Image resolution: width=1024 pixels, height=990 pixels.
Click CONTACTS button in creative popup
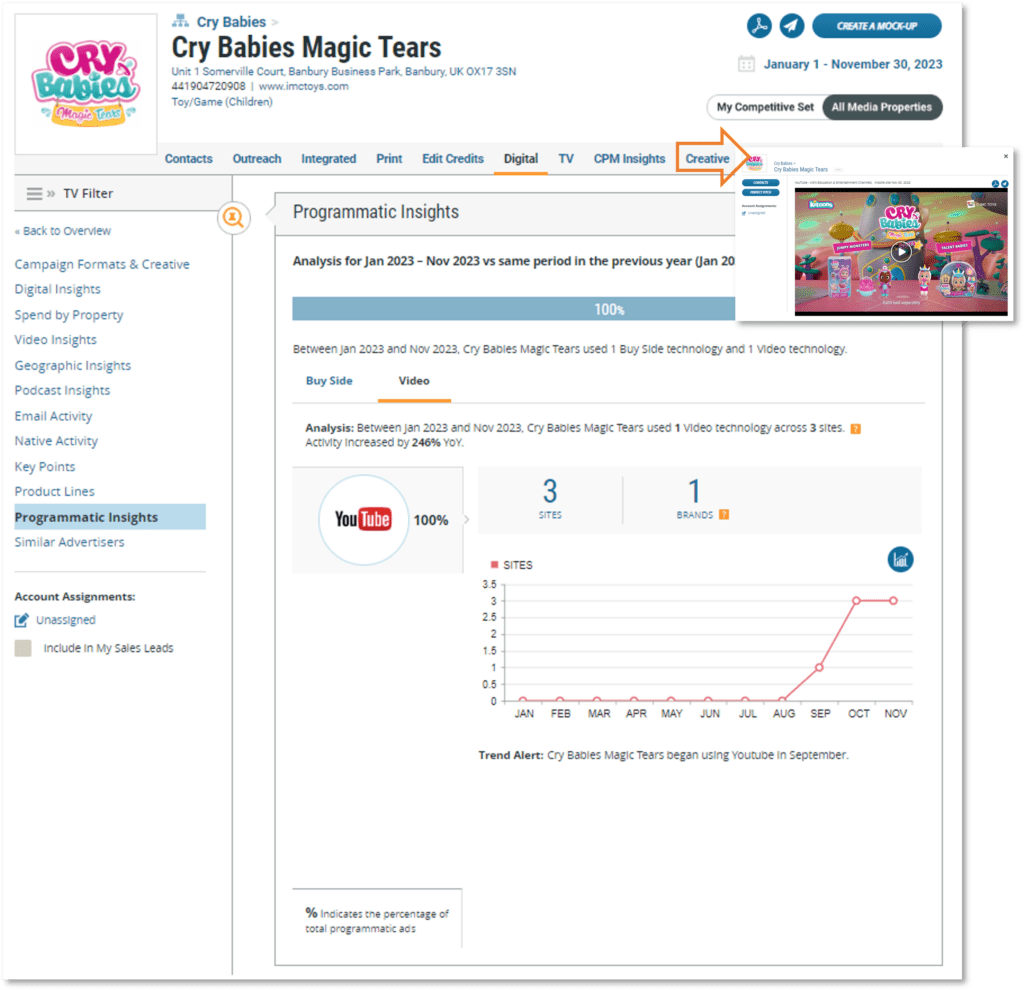(761, 183)
